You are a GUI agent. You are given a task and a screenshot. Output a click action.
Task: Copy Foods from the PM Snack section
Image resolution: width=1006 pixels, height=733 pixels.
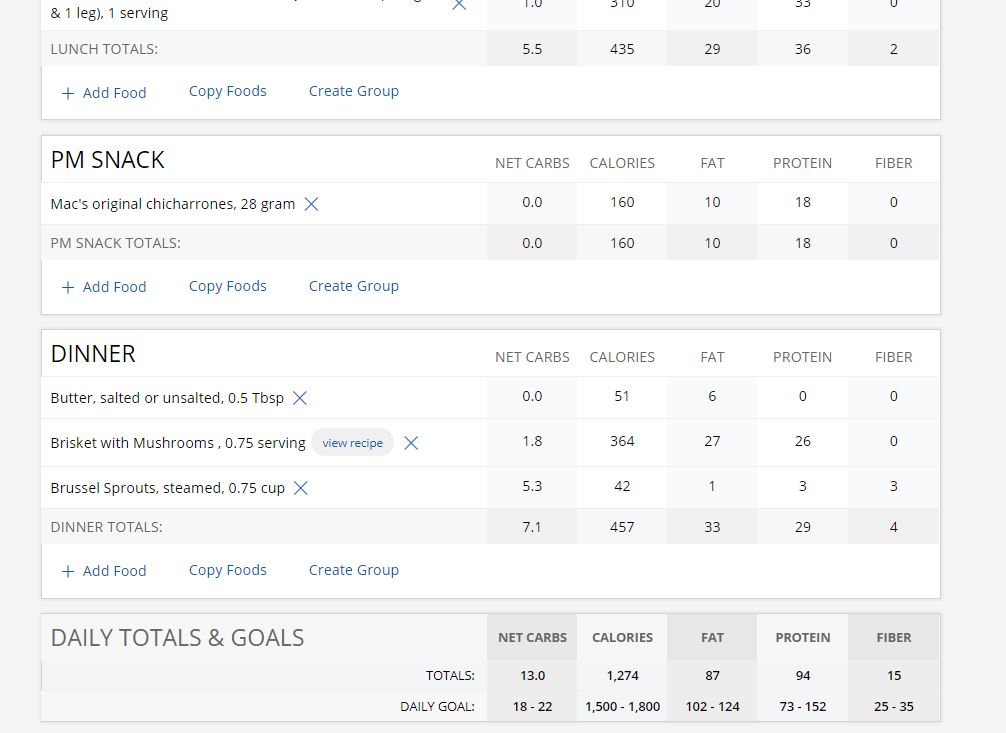[x=227, y=286]
